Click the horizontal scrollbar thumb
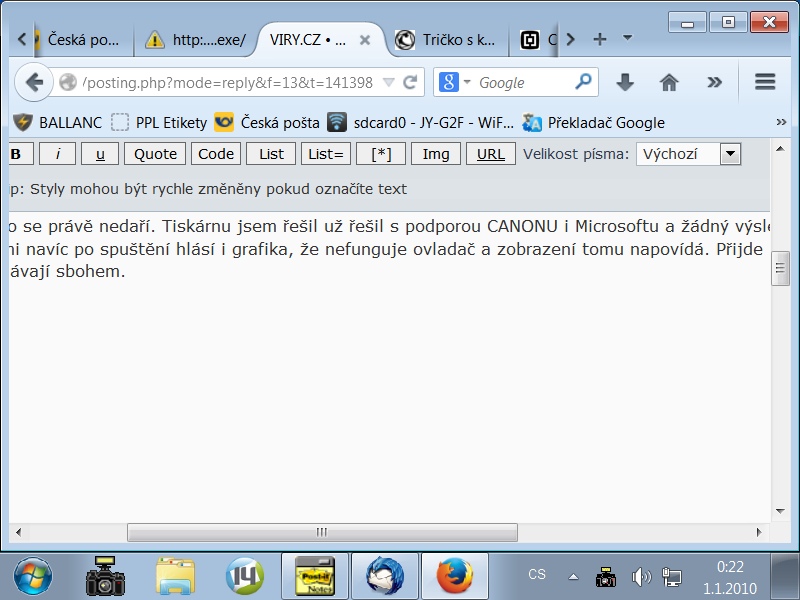800x600 pixels. tap(320, 532)
